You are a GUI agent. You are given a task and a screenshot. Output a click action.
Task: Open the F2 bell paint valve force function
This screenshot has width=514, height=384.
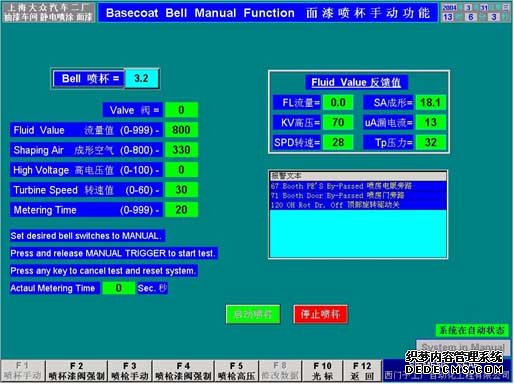point(76,371)
